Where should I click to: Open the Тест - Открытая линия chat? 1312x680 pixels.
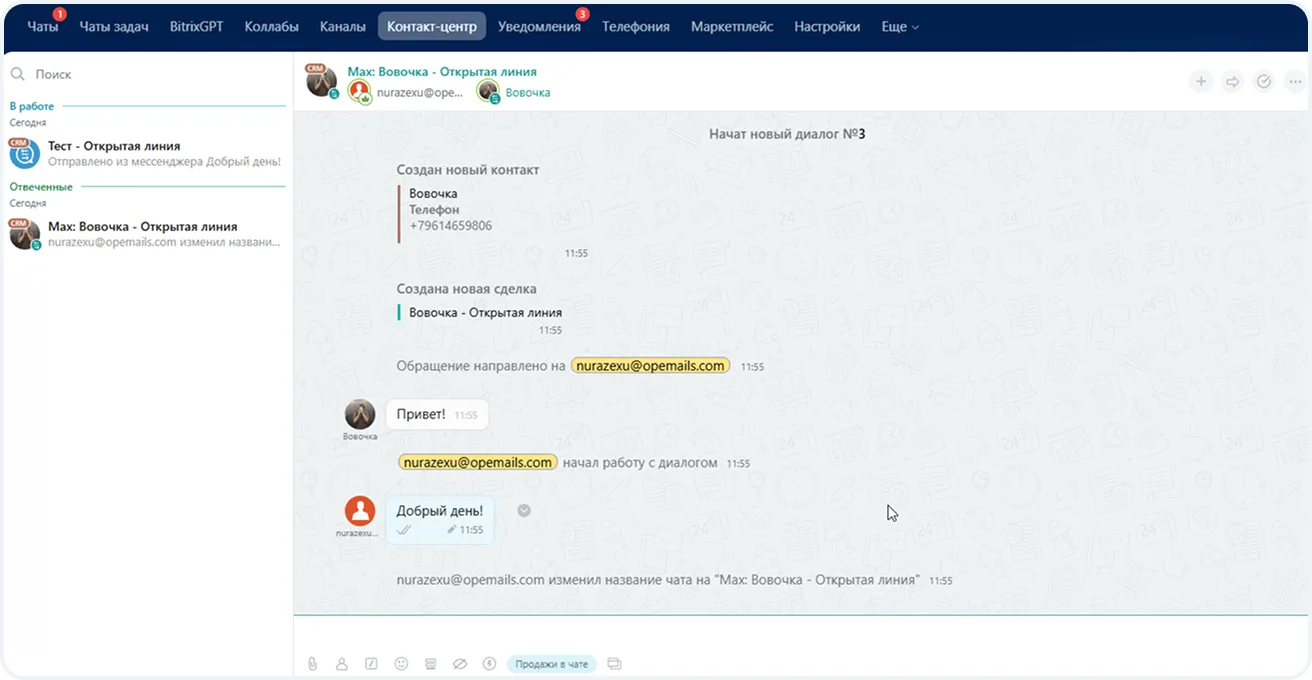[147, 153]
